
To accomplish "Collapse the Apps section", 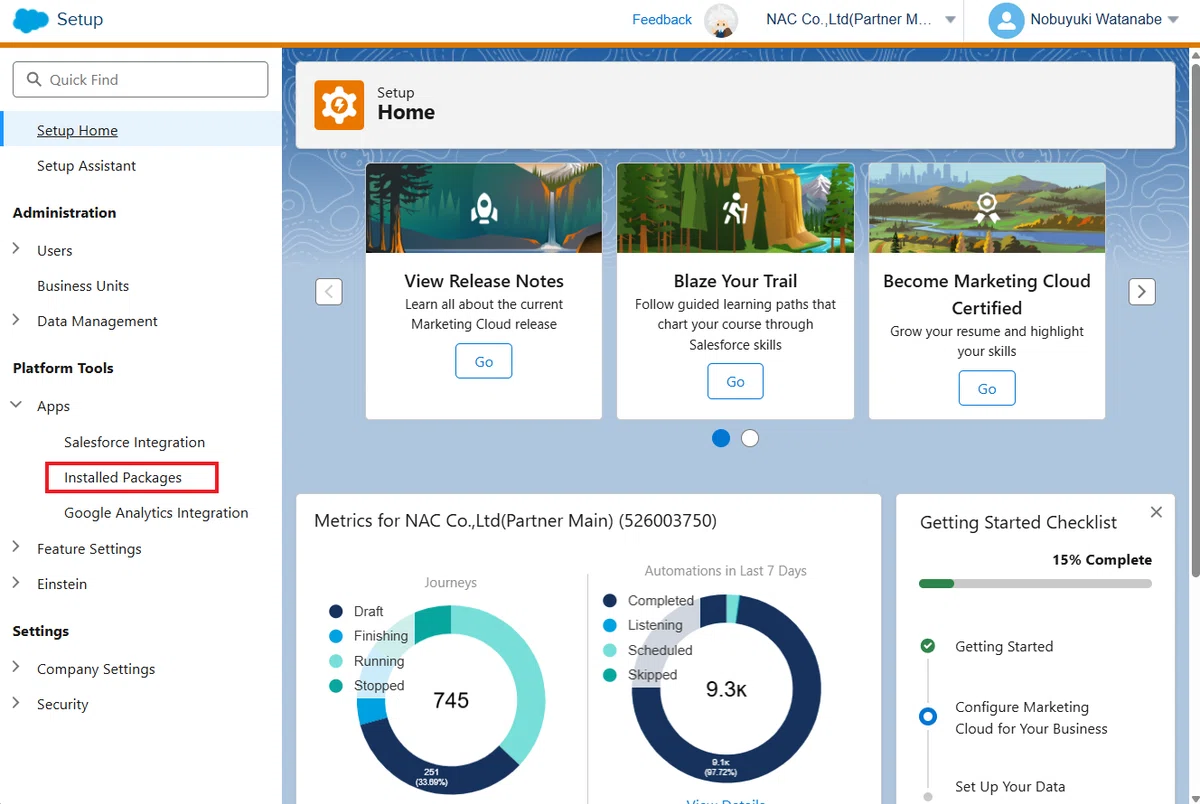I will (x=16, y=405).
